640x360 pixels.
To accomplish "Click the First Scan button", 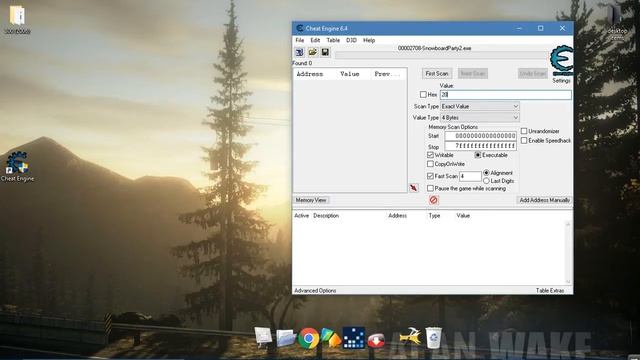I will [x=437, y=73].
